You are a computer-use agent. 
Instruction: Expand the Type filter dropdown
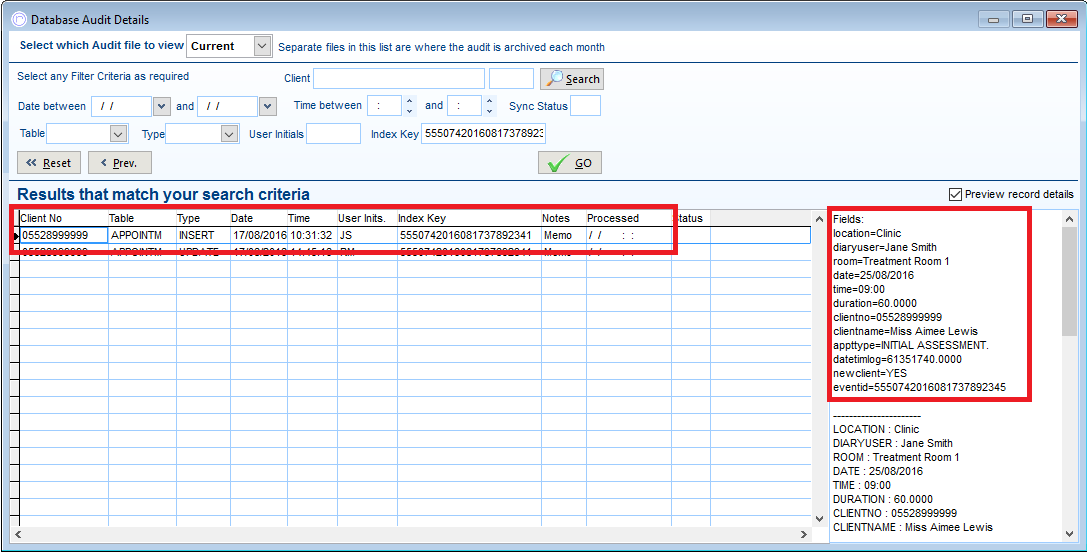pyautogui.click(x=229, y=134)
